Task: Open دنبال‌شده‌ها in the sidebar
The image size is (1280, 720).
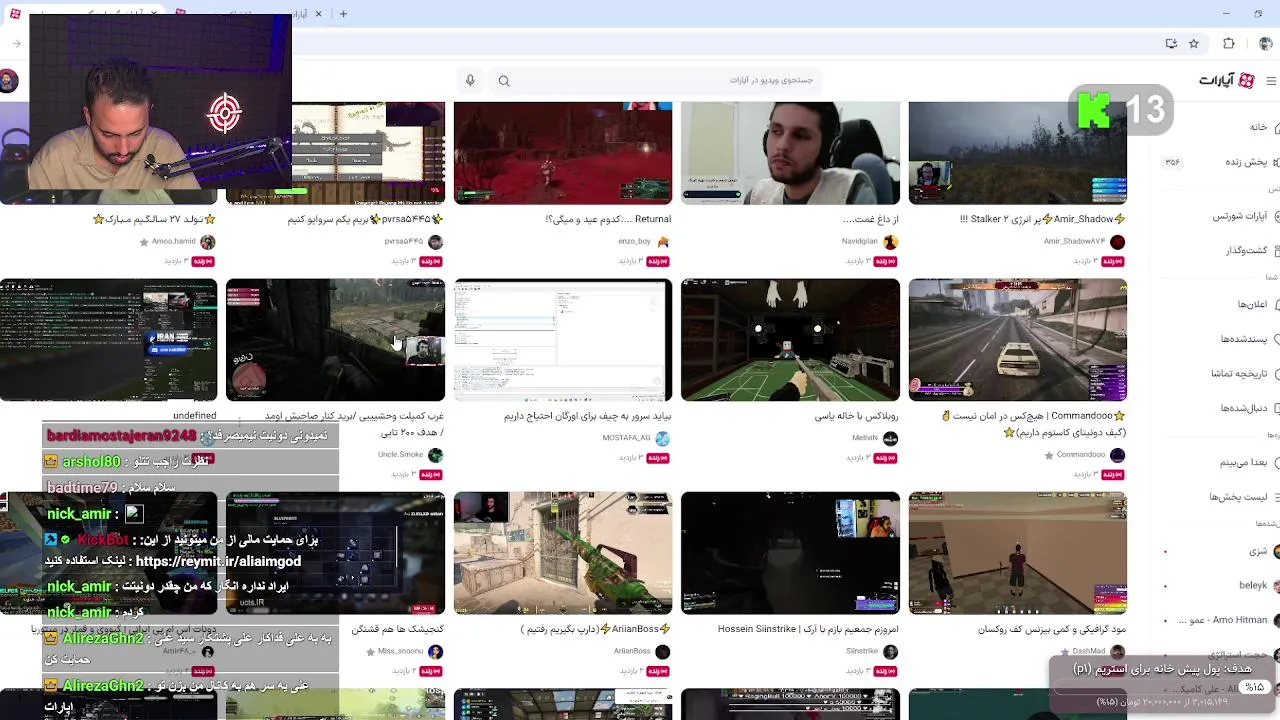Action: pyautogui.click(x=1244, y=408)
